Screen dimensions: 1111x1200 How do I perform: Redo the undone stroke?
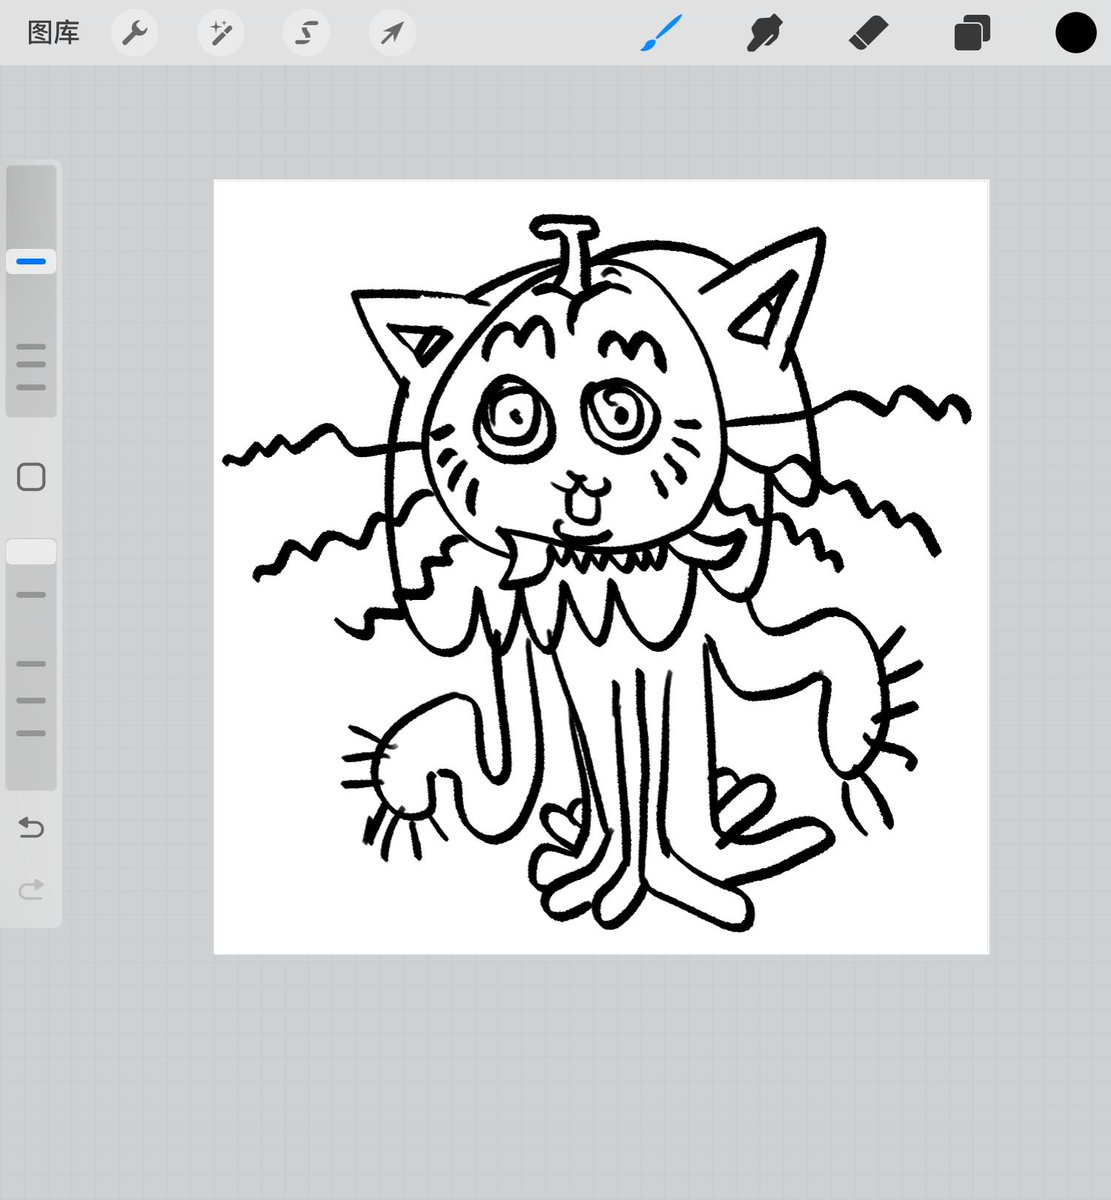click(31, 889)
